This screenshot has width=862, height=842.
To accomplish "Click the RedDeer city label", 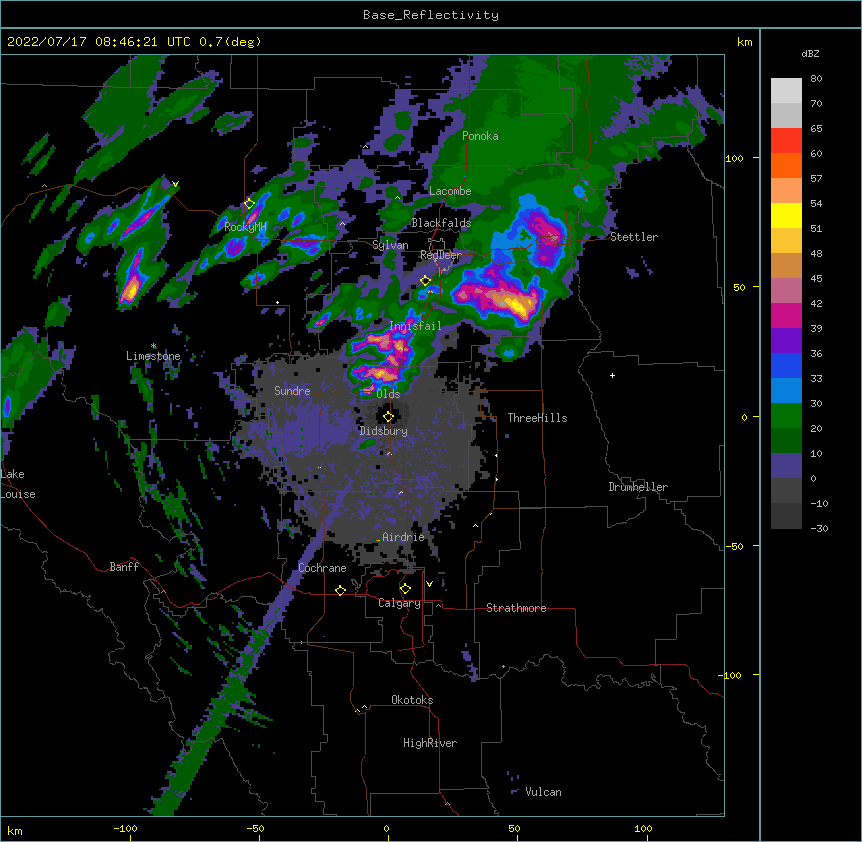I will tap(441, 255).
